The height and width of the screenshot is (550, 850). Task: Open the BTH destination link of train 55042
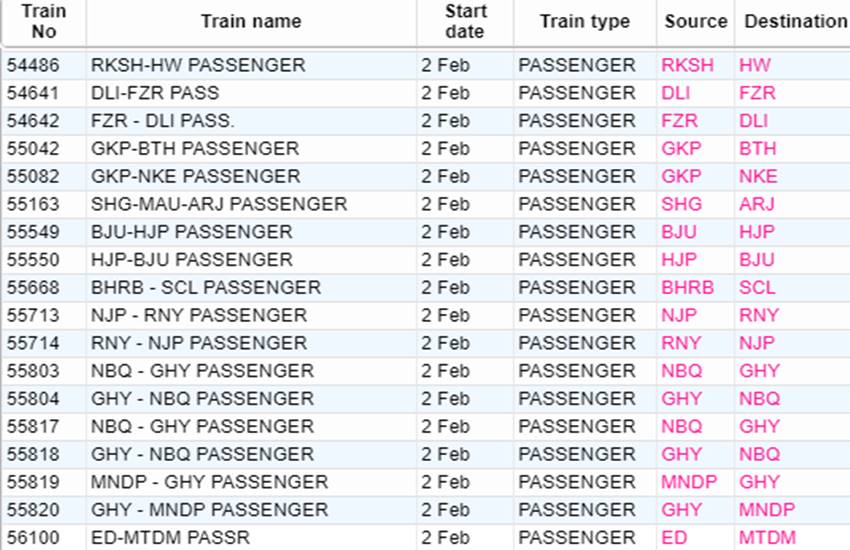pos(757,148)
